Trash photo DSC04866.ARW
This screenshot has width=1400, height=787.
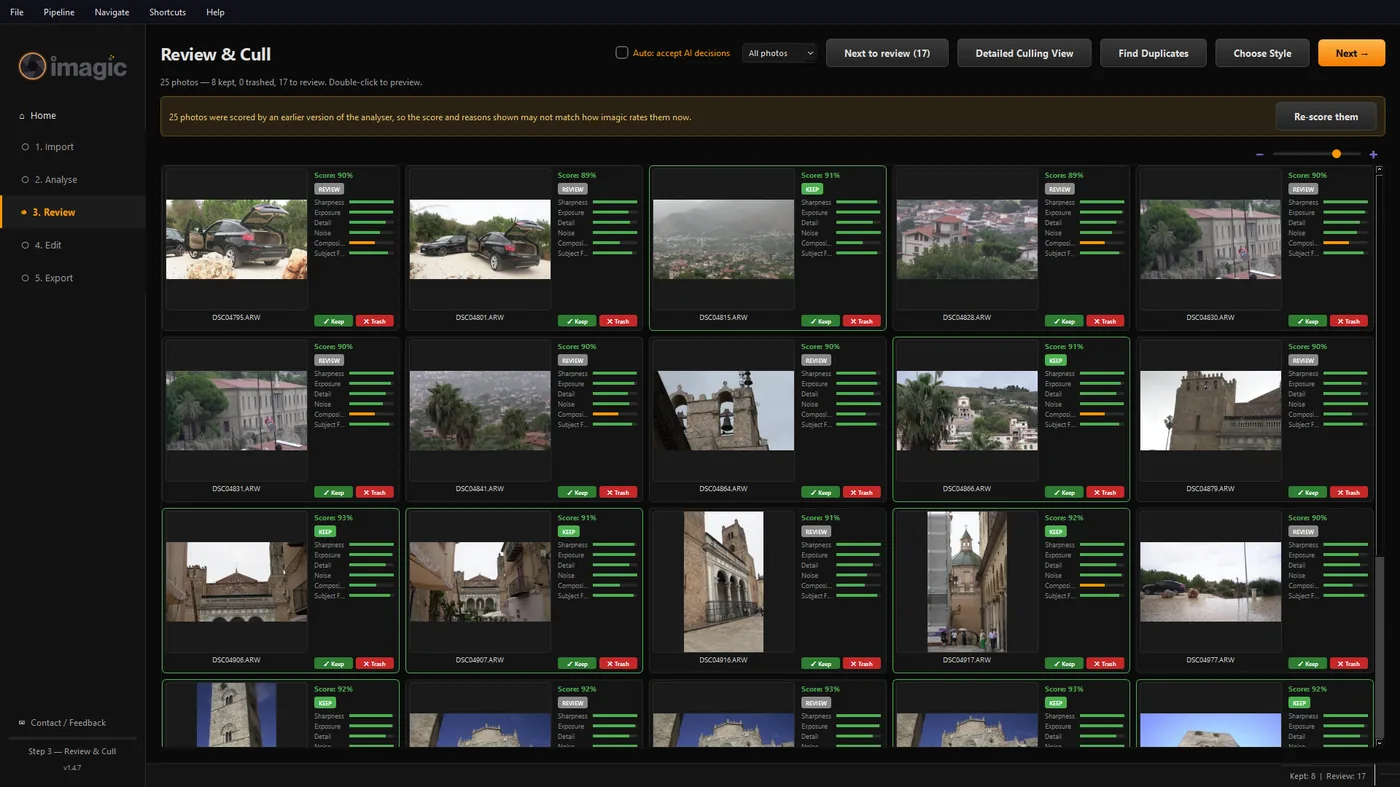[x=1105, y=492]
